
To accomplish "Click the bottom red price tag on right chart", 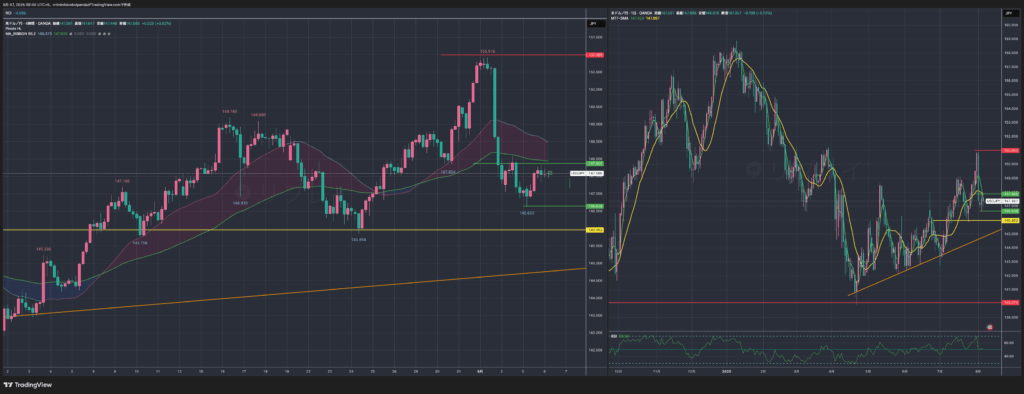I will point(1011,303).
